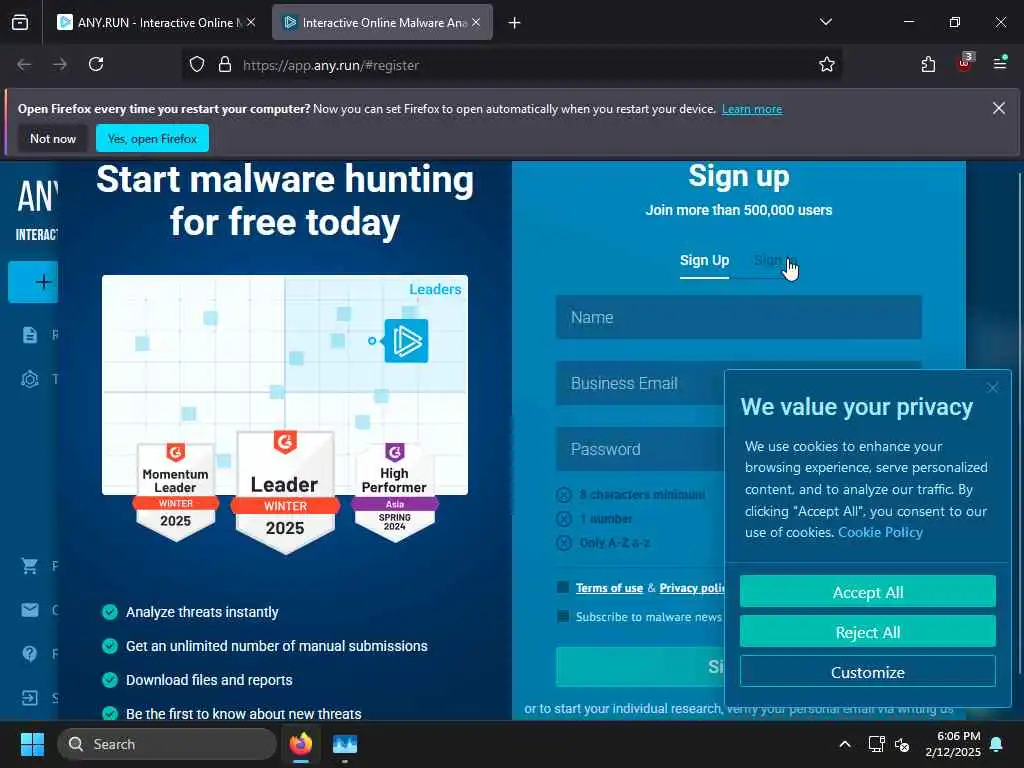This screenshot has height=768, width=1024.
Task: Click the Firefox View icon in tab bar
Action: pos(20,22)
